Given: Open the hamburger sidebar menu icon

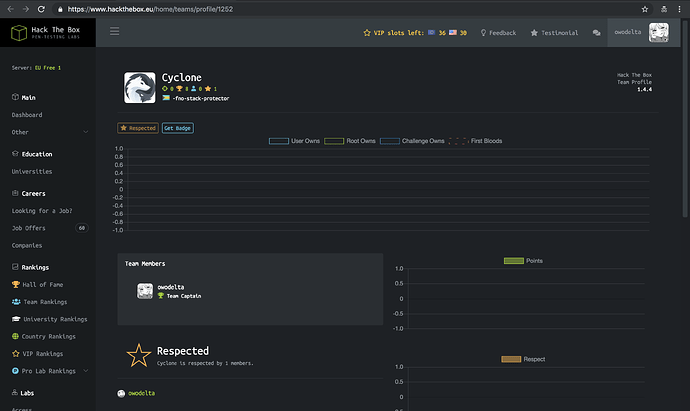Looking at the screenshot, I should [x=114, y=31].
